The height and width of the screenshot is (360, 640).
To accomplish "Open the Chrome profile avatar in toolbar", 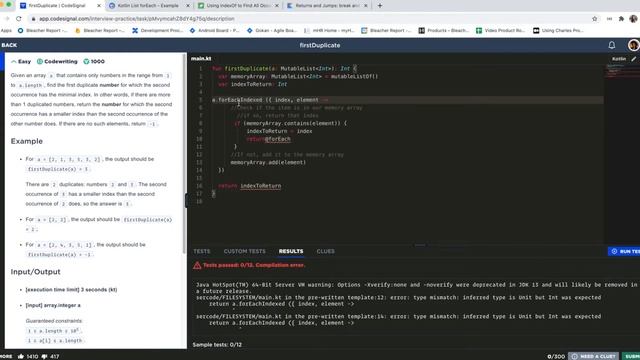I will 633,19.
